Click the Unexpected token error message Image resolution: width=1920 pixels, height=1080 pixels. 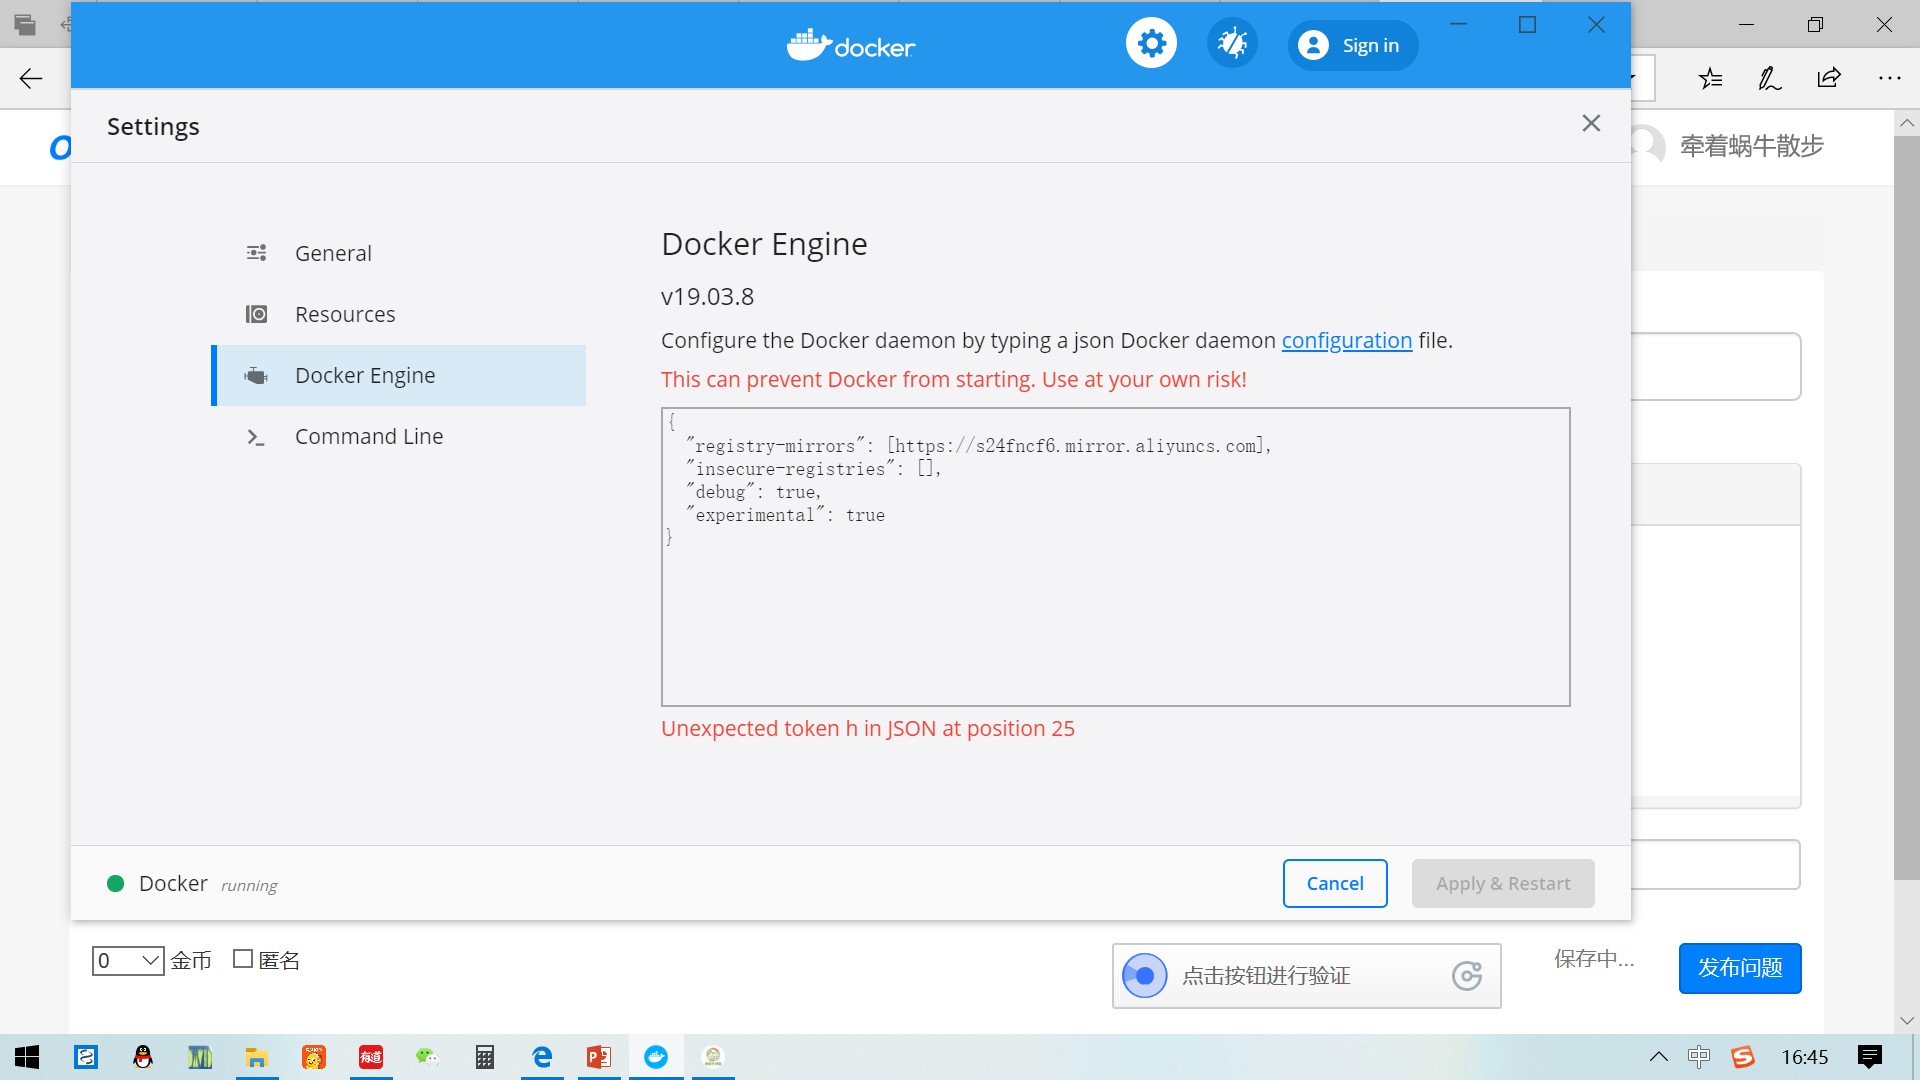867,728
